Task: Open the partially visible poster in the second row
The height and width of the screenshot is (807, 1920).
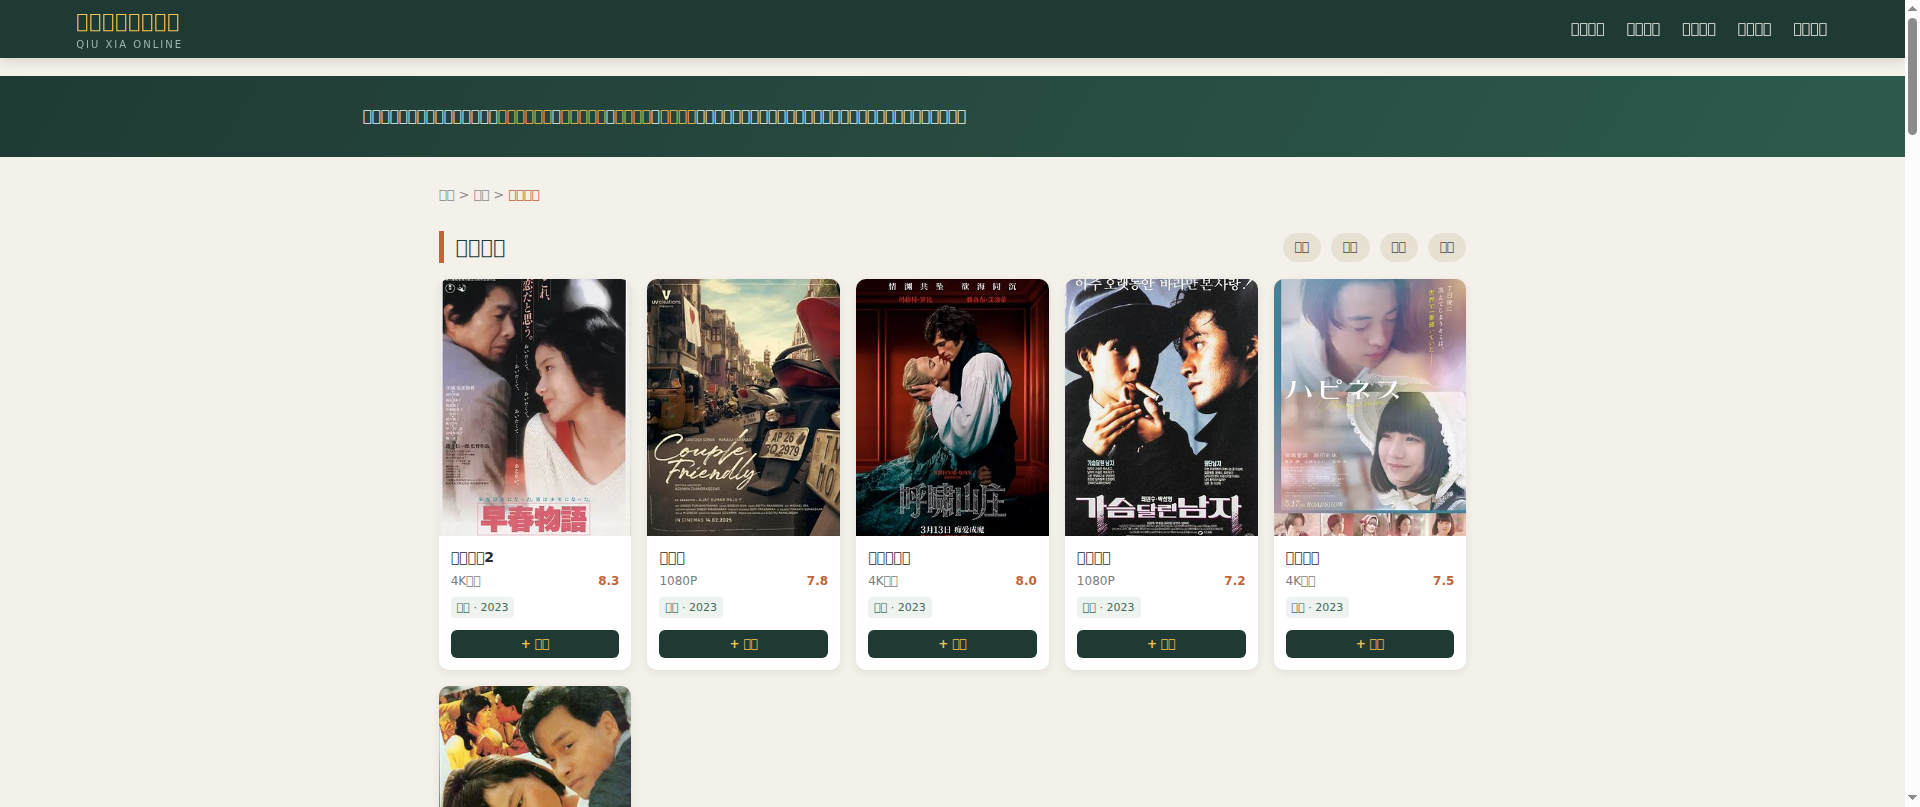Action: (x=535, y=746)
